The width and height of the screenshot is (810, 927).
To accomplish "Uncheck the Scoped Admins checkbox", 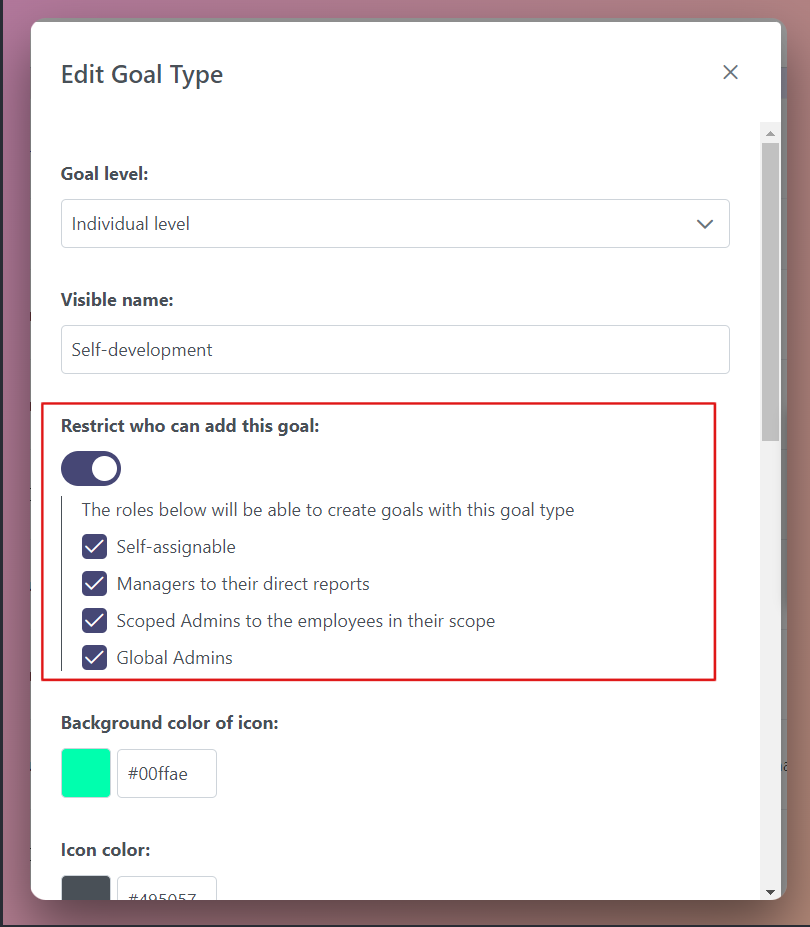I will [x=95, y=621].
